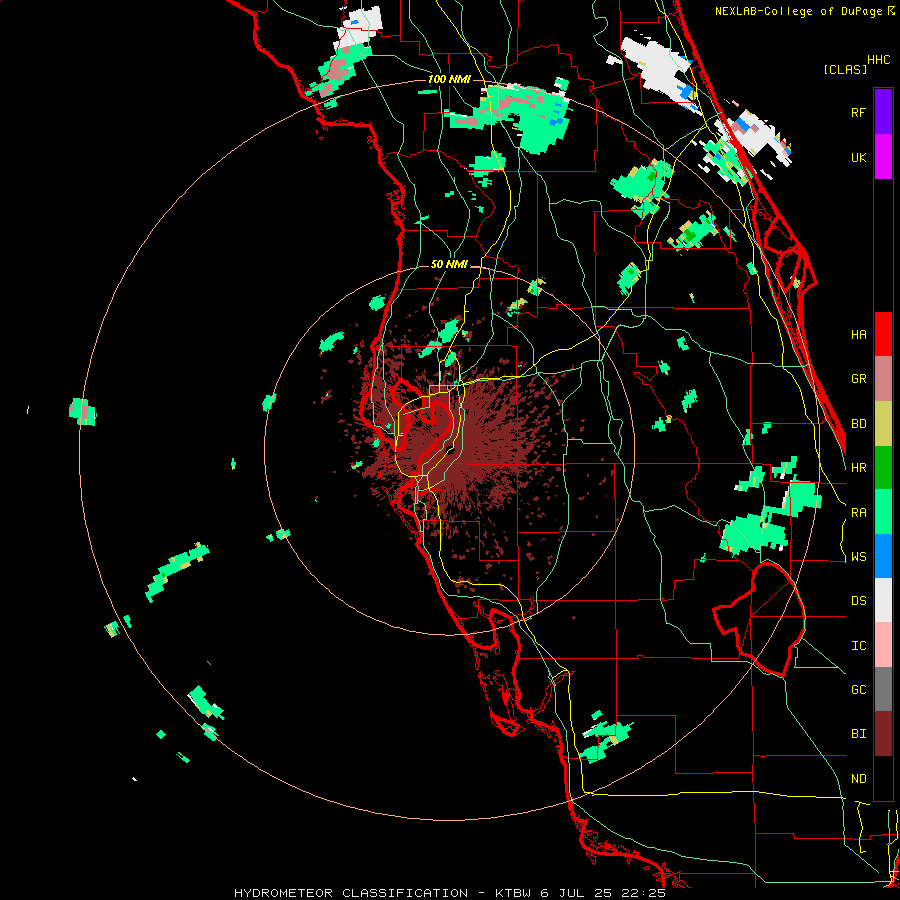Click the HR legend label
This screenshot has height=900, width=900.
point(858,468)
